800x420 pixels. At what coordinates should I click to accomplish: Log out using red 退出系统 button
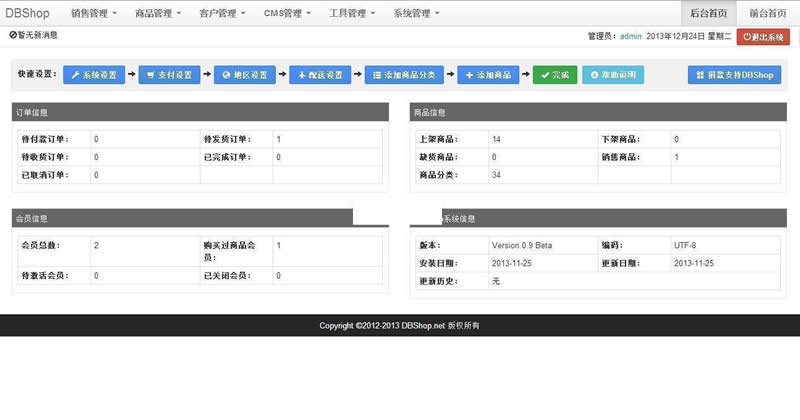click(x=763, y=36)
